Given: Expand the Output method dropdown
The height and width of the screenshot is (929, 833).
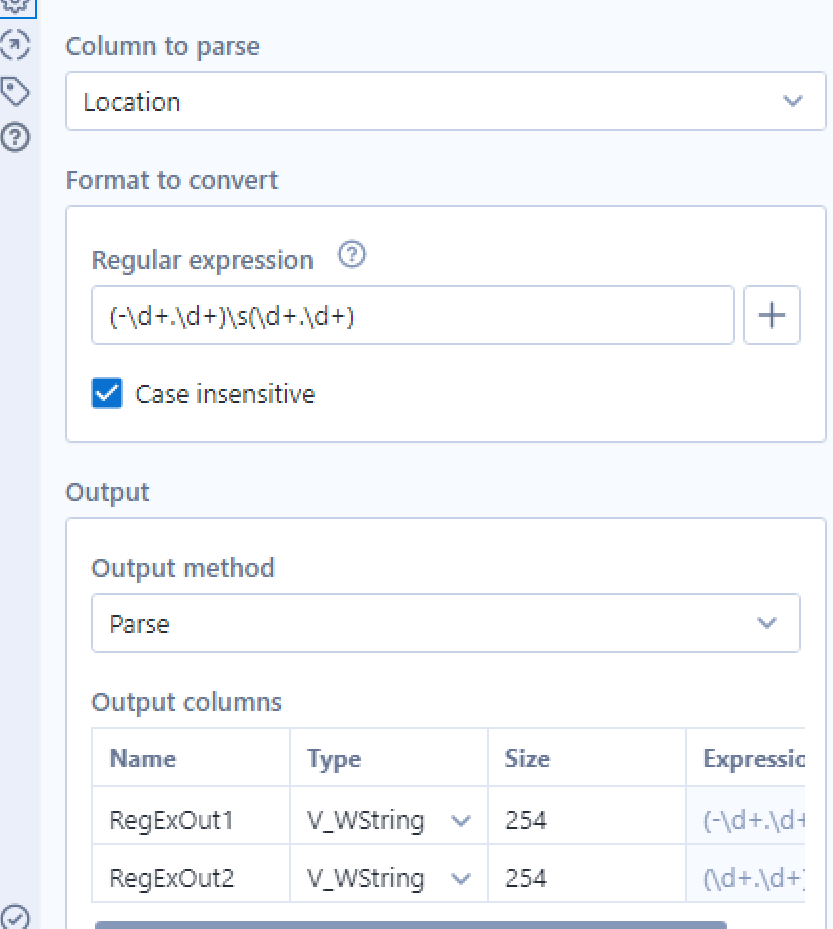Looking at the screenshot, I should [x=446, y=623].
